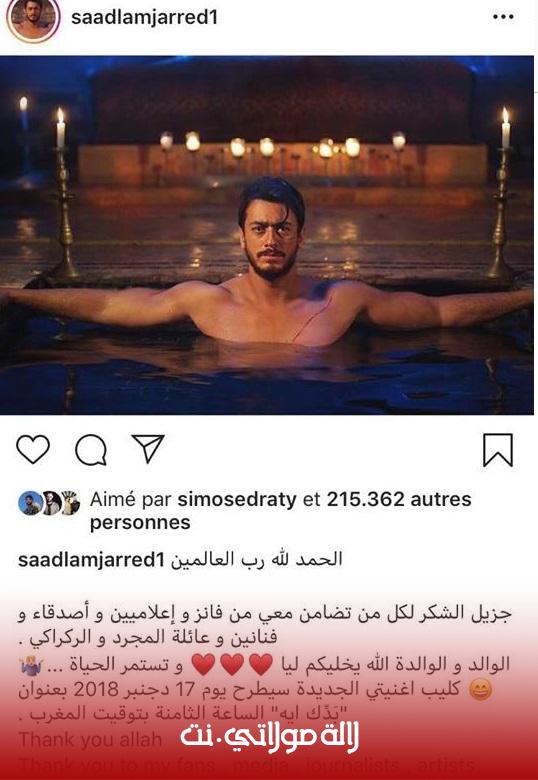
Task: Open comments with the speech bubble icon
Action: point(91,450)
